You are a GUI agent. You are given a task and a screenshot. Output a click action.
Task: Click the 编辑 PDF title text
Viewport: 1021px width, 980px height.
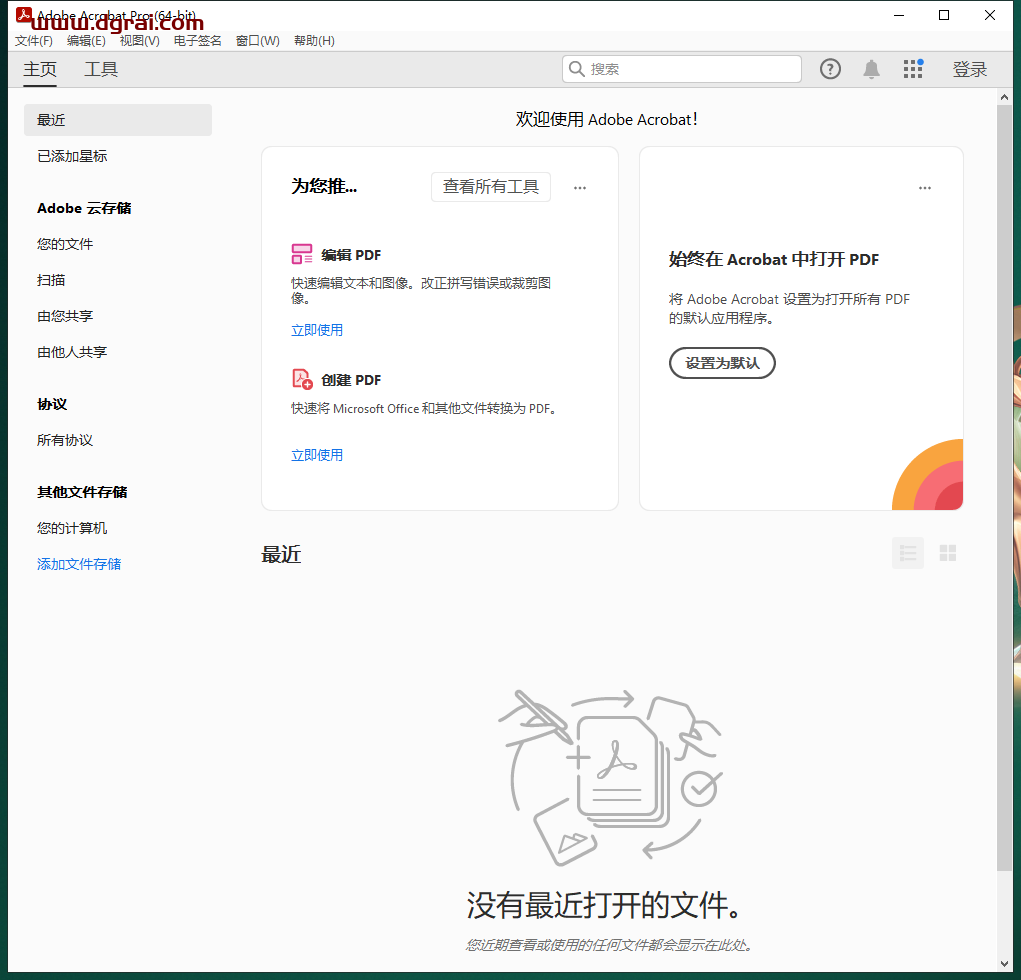(x=351, y=255)
